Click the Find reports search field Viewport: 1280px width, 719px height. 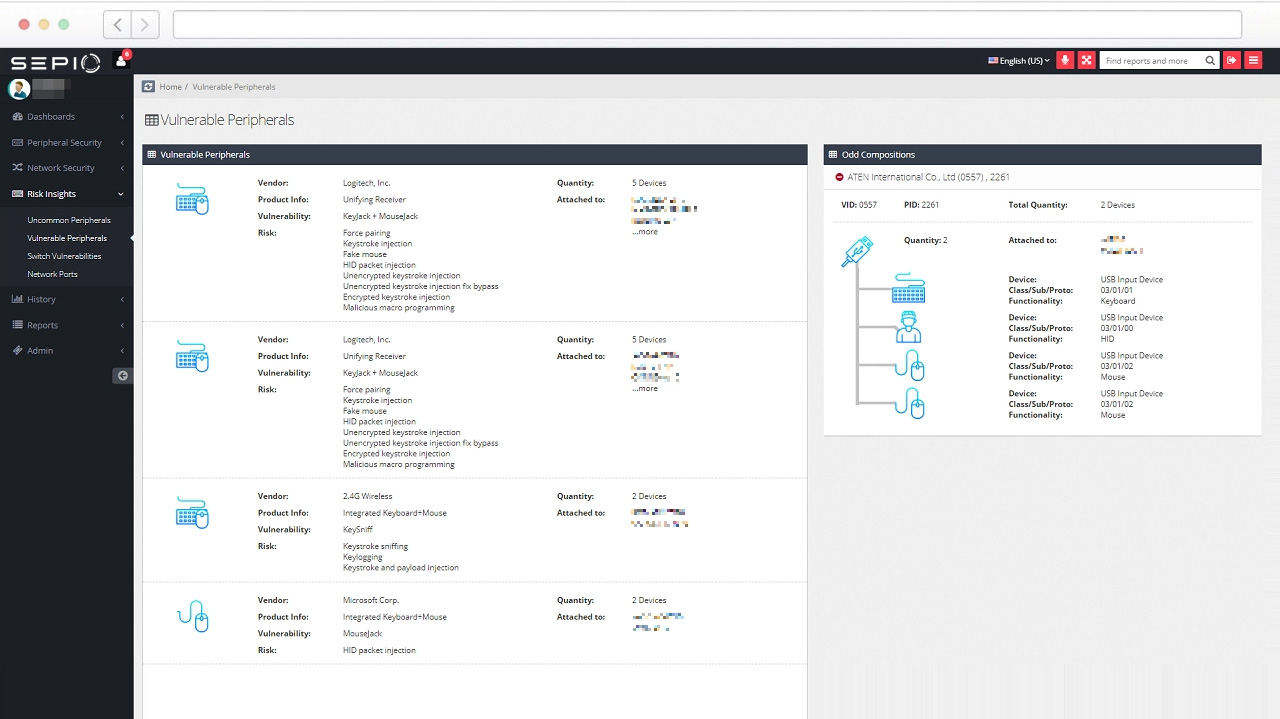click(1155, 60)
